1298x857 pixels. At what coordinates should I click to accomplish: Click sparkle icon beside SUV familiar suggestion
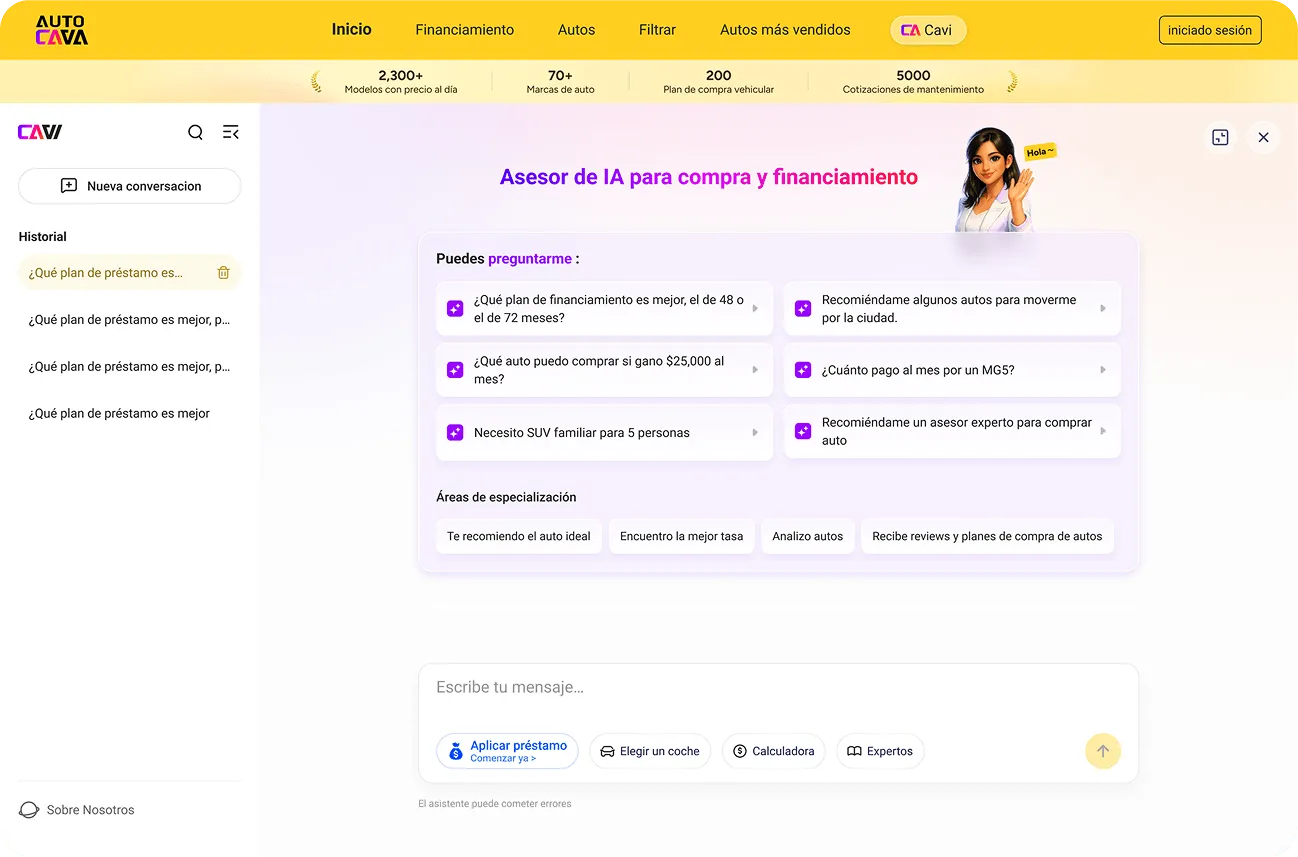coord(455,433)
